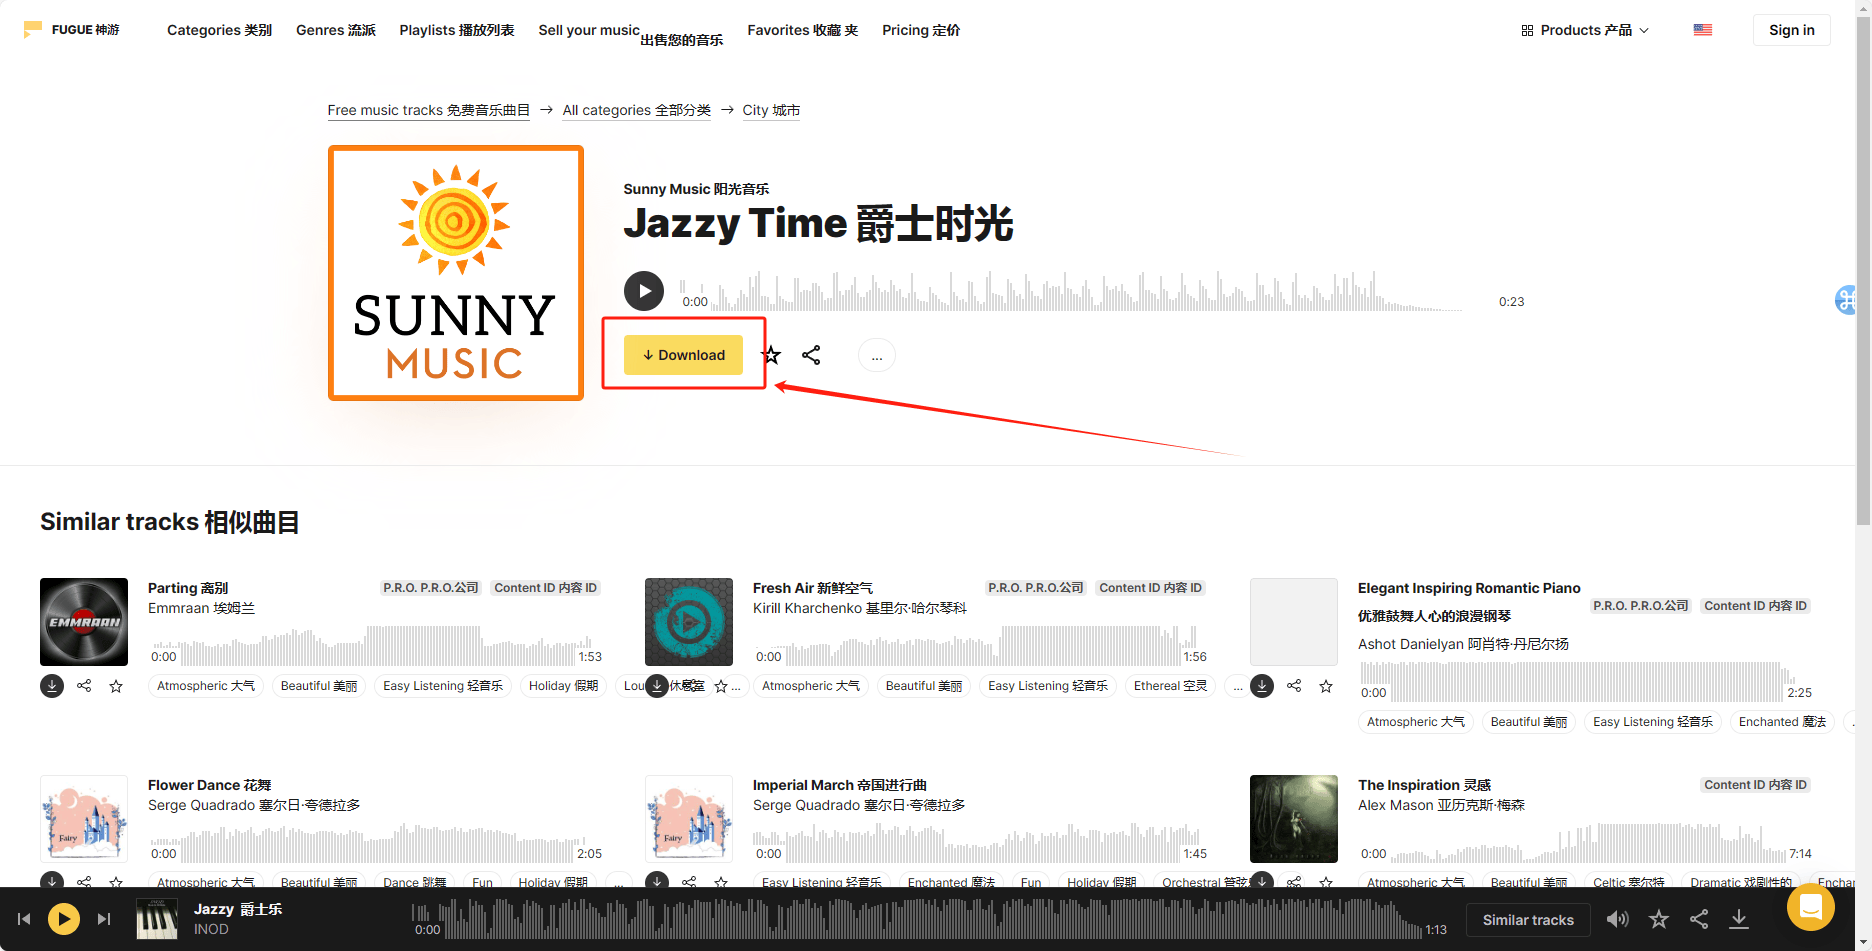1872x951 pixels.
Task: Favorite Jazzy Time with the star icon
Action: point(771,355)
